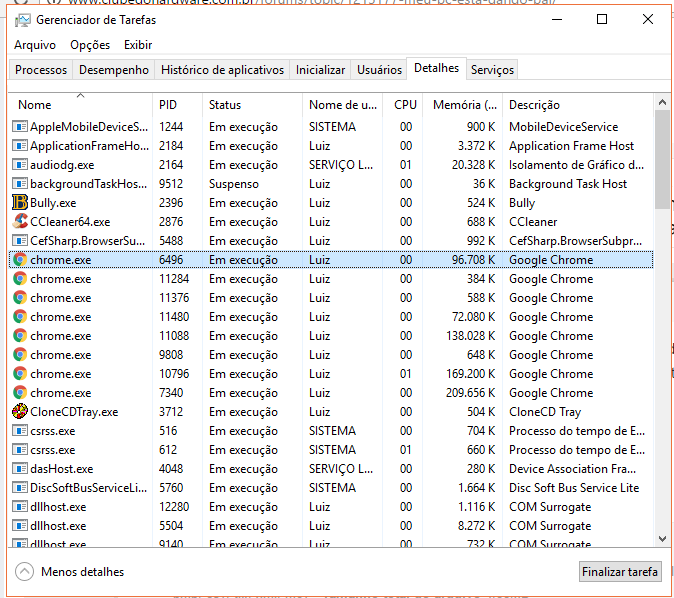The image size is (674, 598).
Task: Click the CefSharp.BrowserSubprocess icon
Action: tap(20, 240)
